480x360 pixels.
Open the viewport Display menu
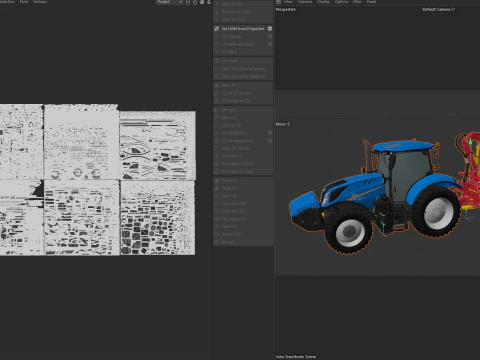(x=323, y=2)
